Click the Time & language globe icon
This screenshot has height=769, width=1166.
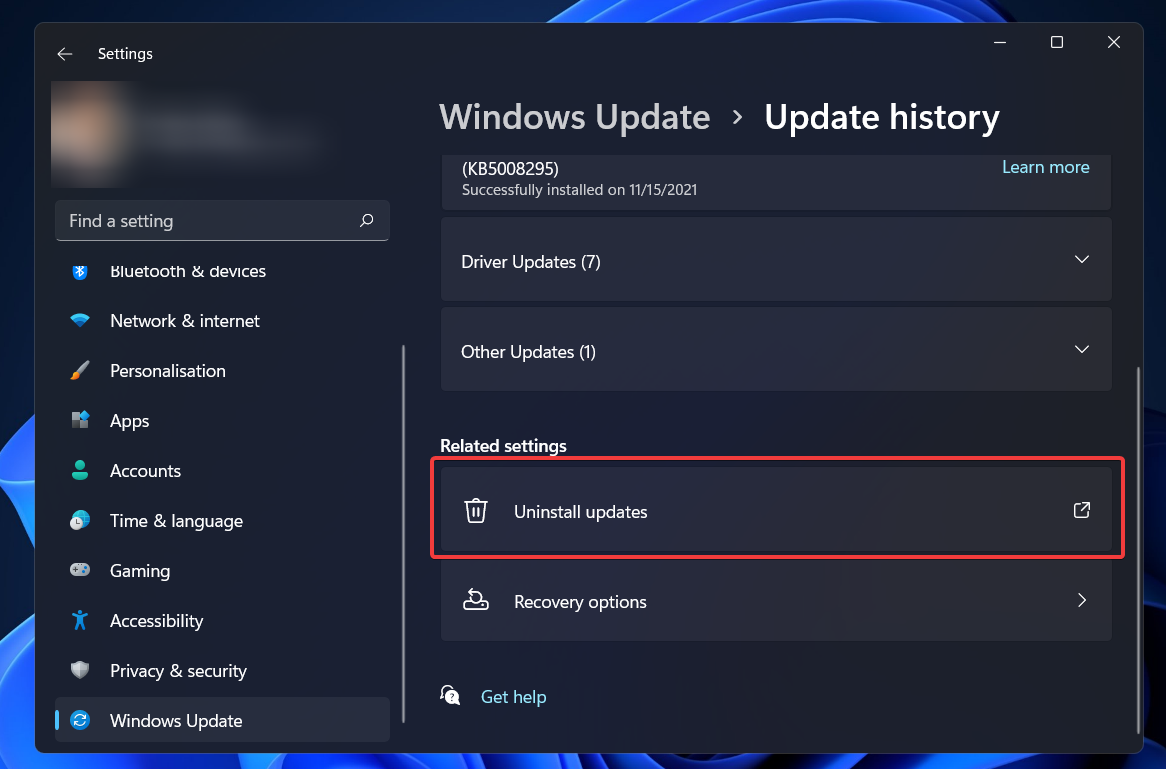click(x=80, y=520)
